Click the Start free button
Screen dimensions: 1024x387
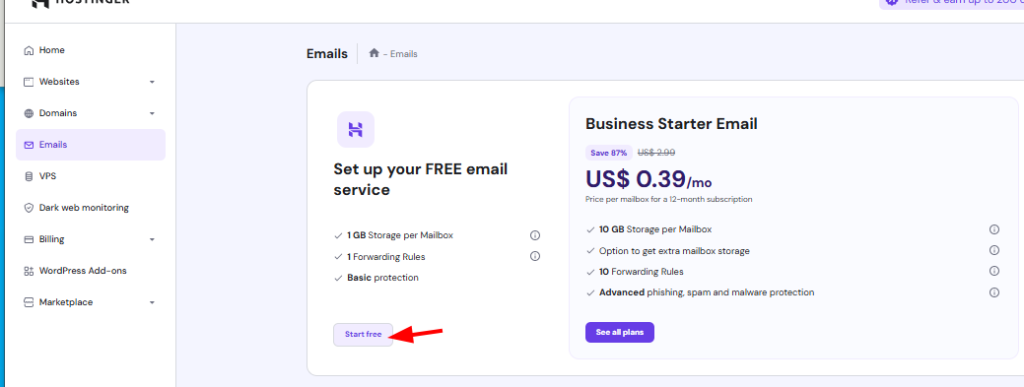point(363,334)
